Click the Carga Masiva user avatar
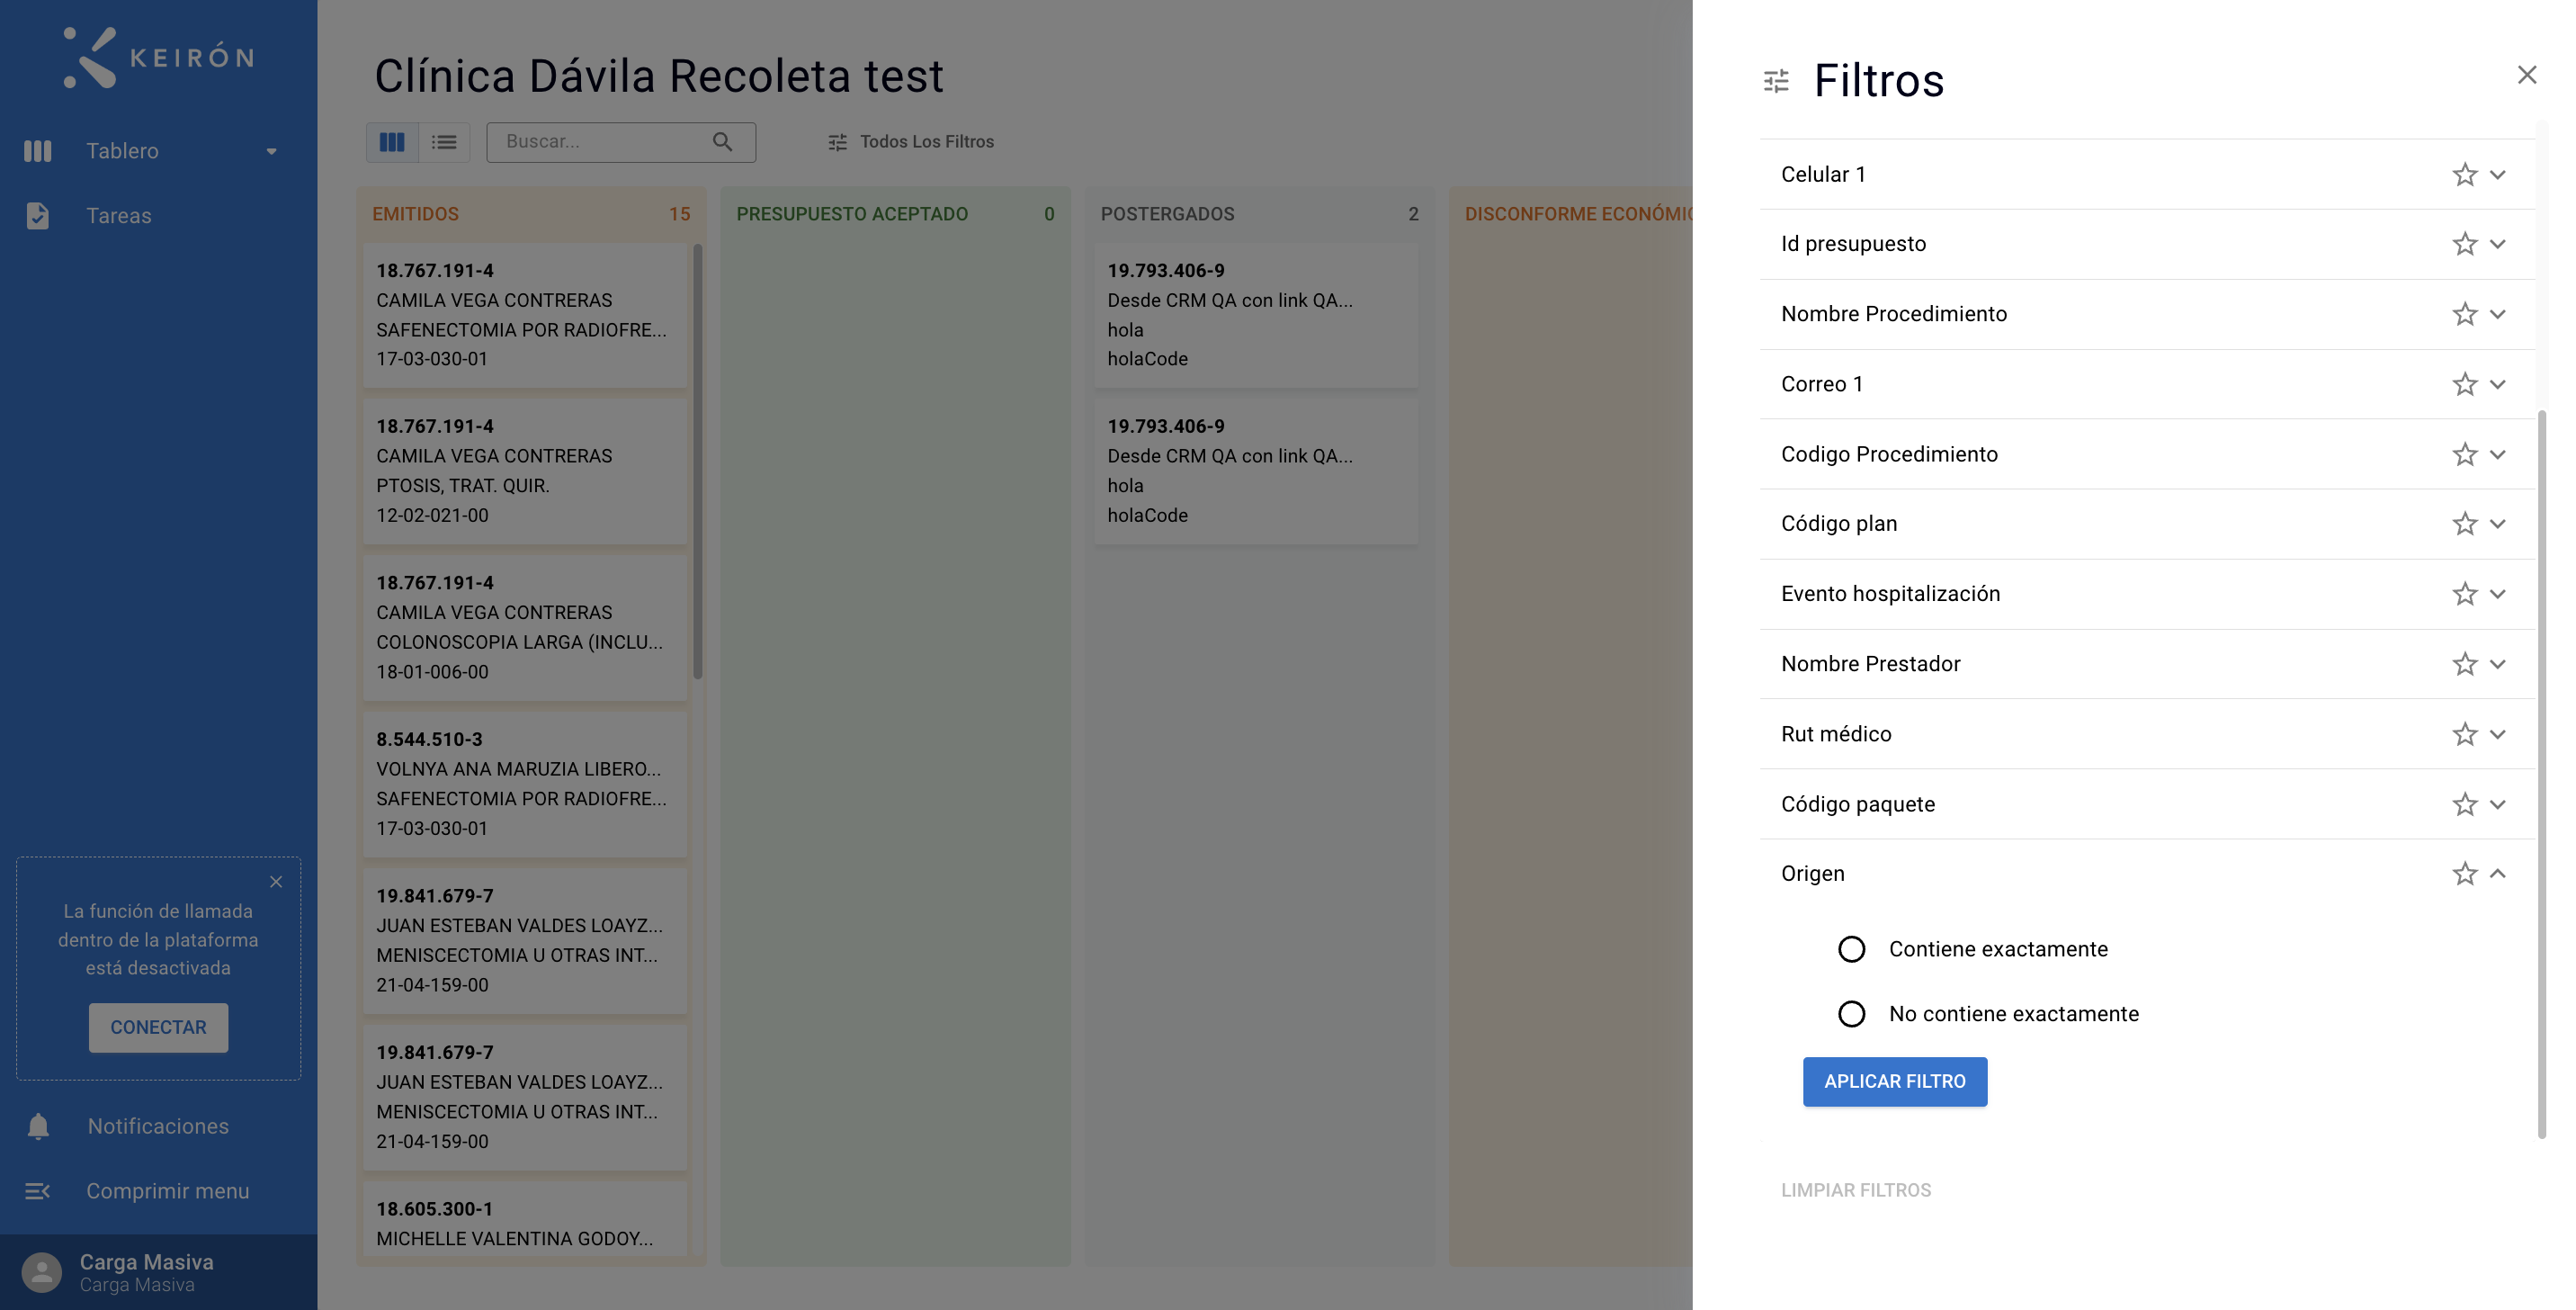Screen dimensions: 2576x1310 42,1273
